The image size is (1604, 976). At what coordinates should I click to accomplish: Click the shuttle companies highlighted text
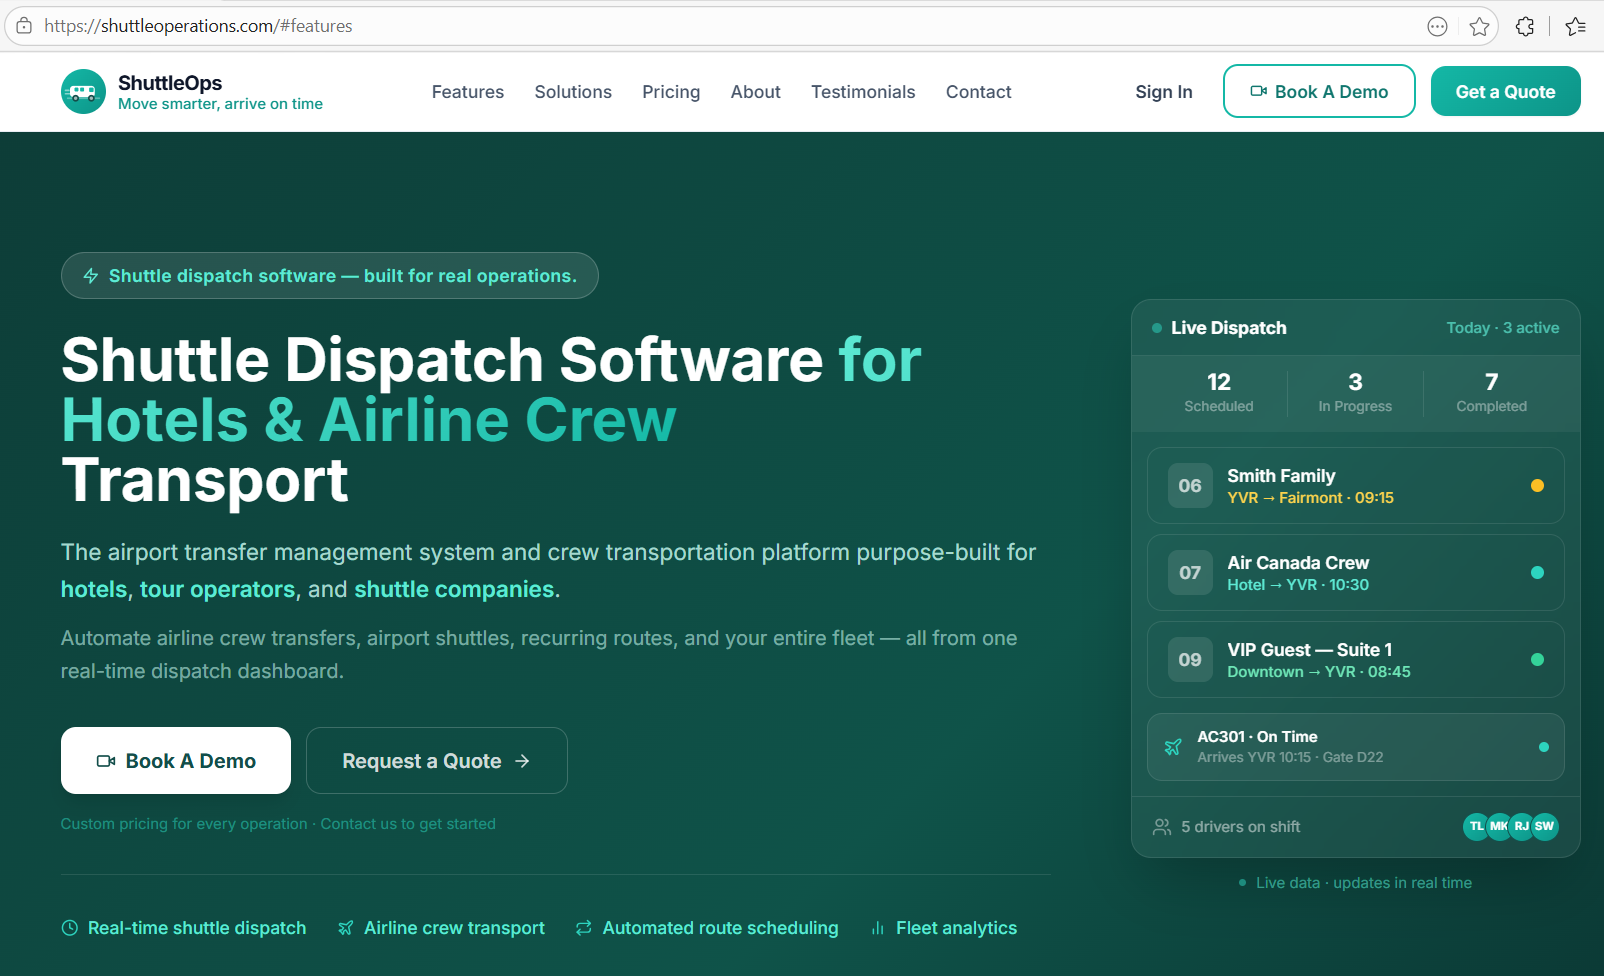(454, 590)
